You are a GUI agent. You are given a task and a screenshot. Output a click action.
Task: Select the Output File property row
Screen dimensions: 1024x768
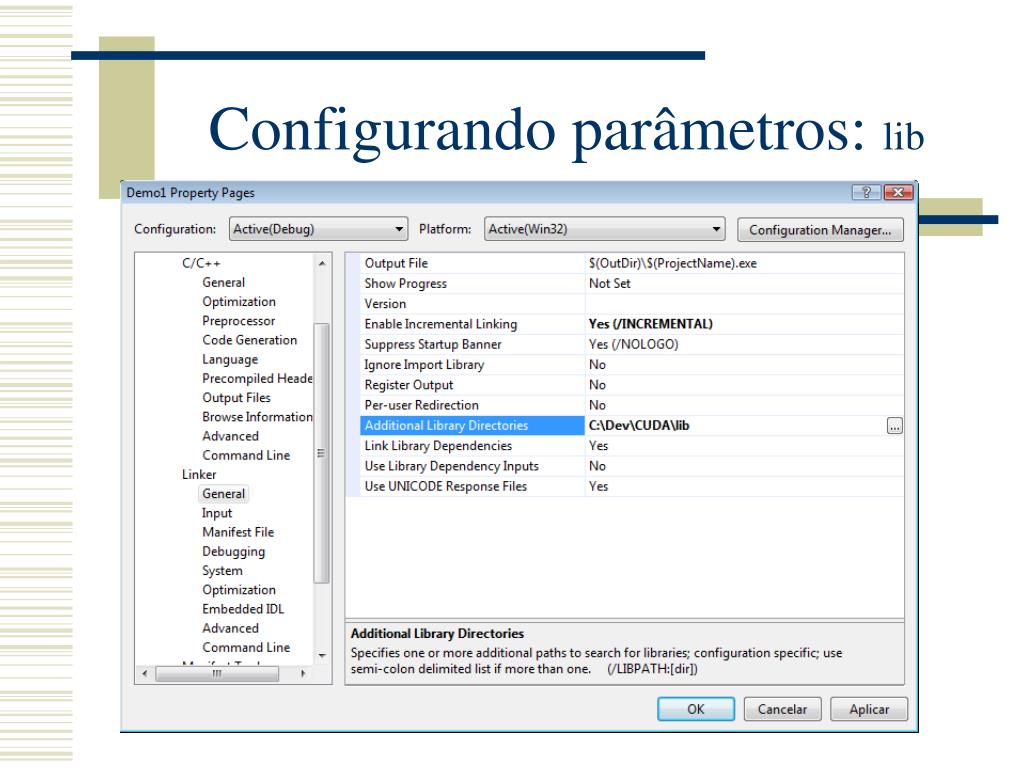632,263
